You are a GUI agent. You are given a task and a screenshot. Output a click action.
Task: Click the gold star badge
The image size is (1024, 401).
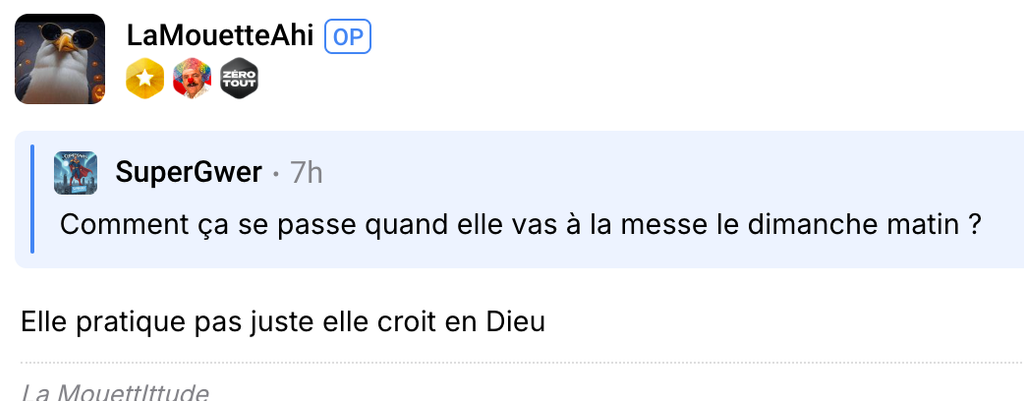click(x=145, y=79)
